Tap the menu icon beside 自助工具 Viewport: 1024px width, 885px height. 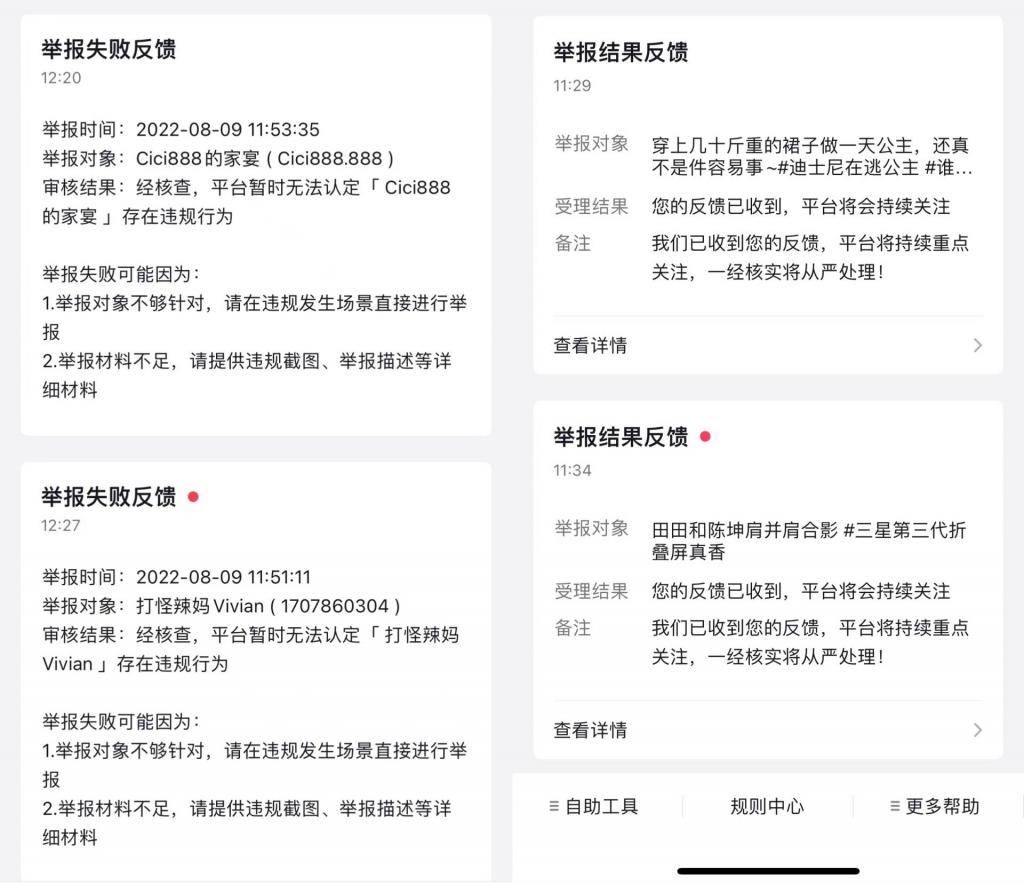553,806
